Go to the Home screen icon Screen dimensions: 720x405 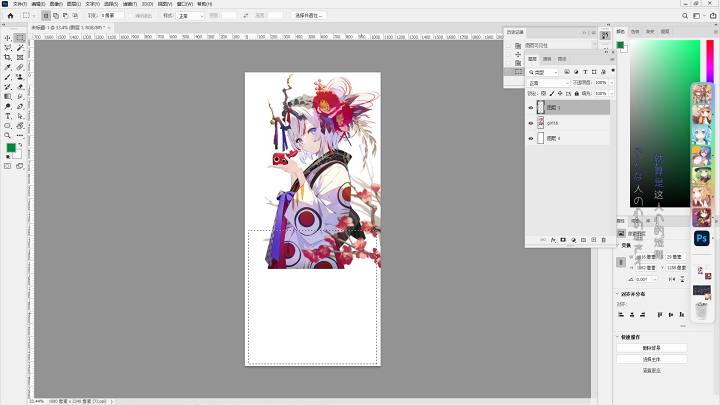[x=10, y=16]
